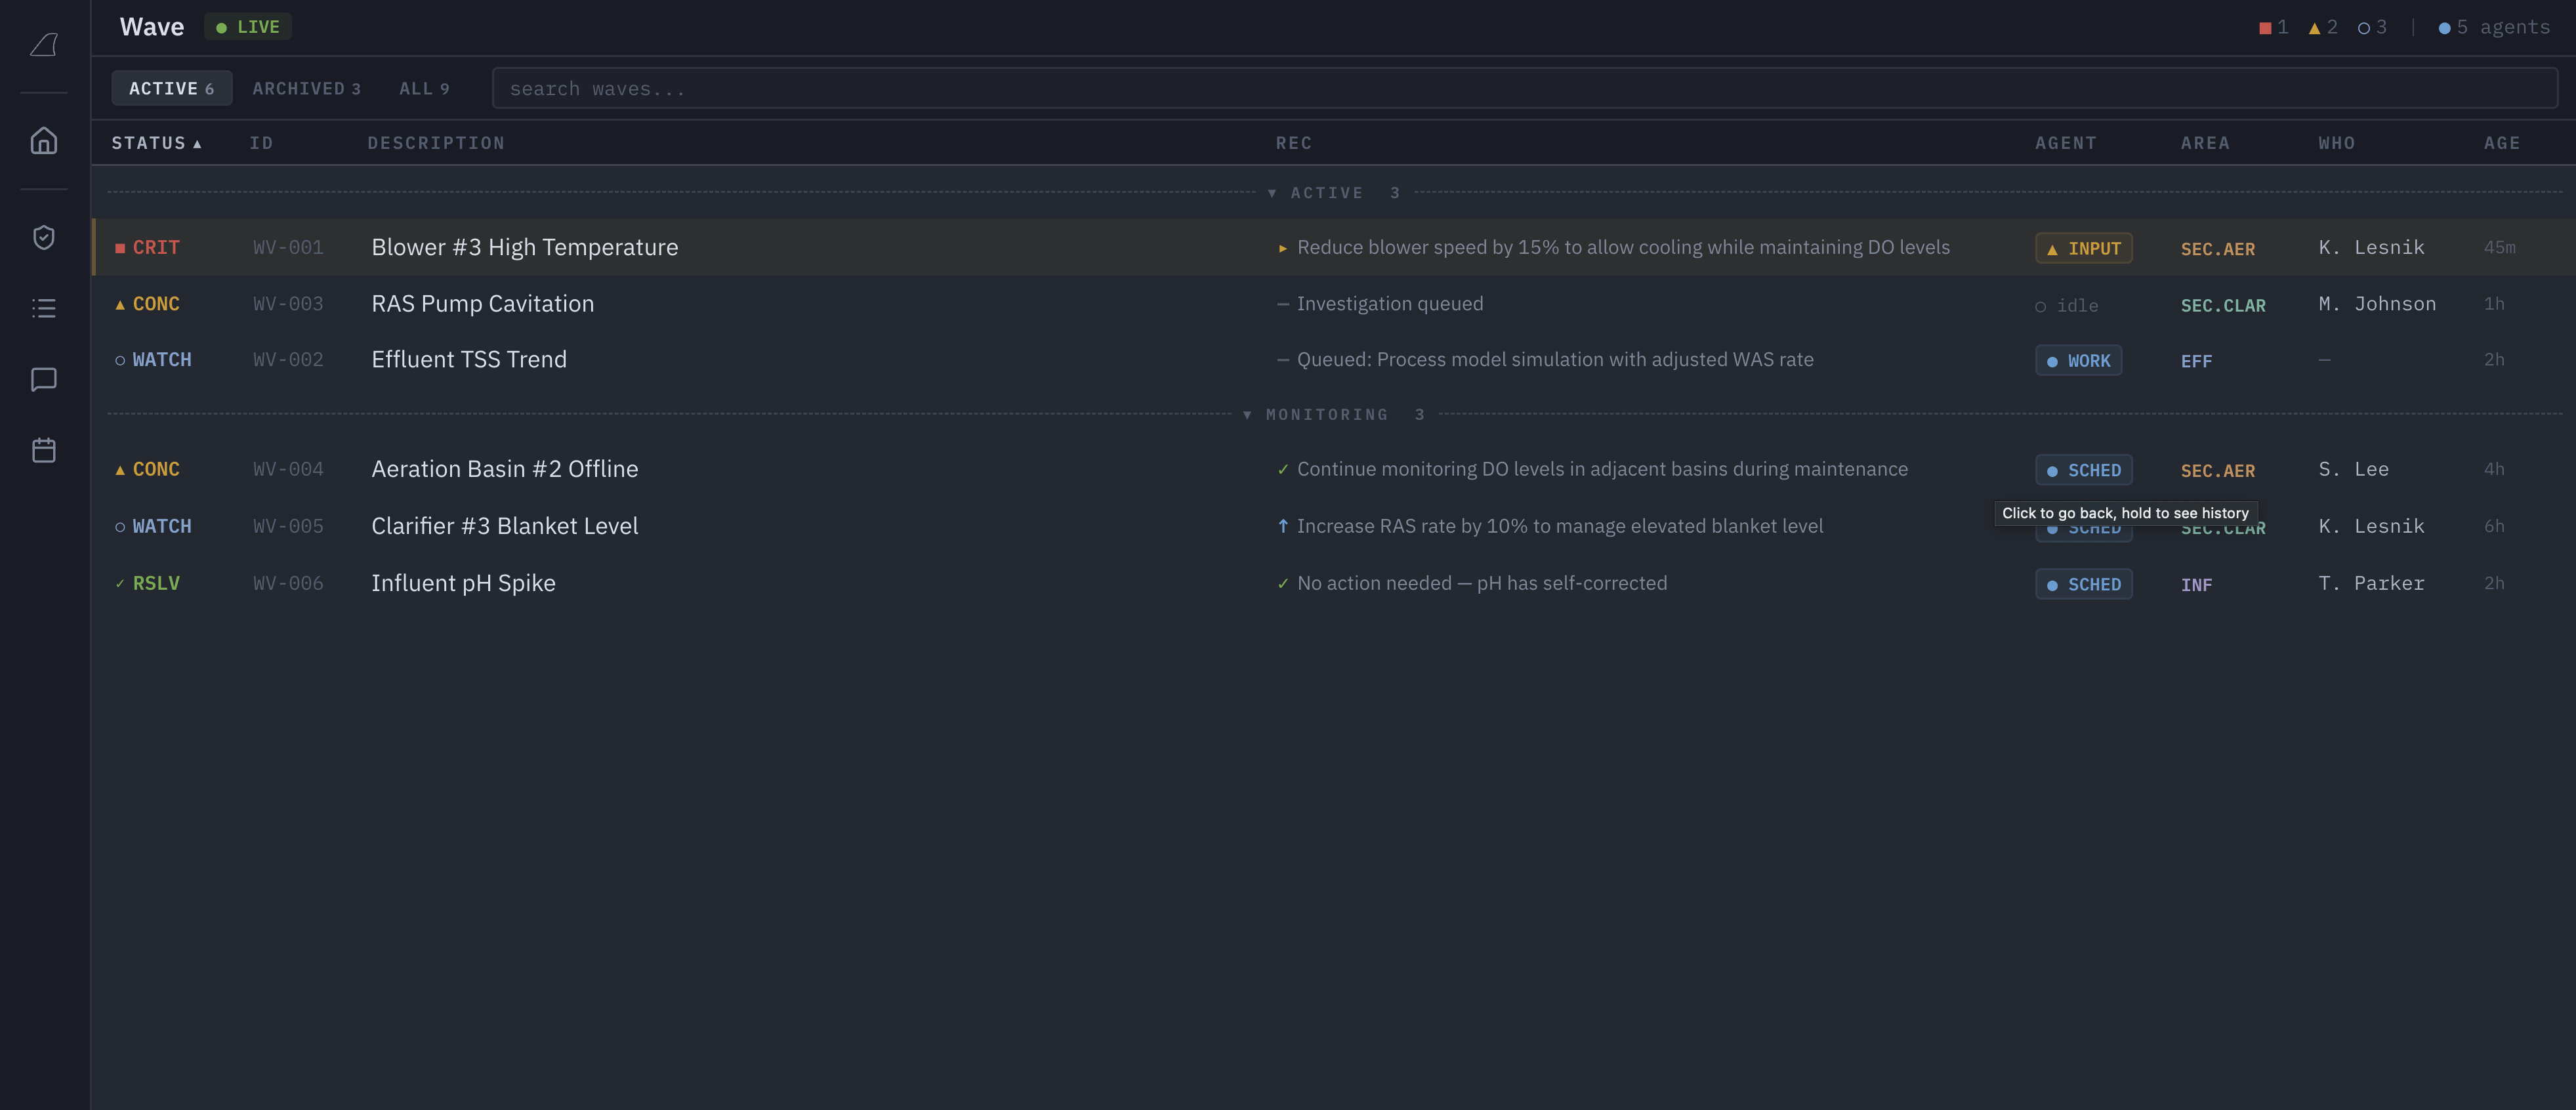The image size is (2576, 1110).
Task: Click to go back via the history tooltip
Action: pyautogui.click(x=2124, y=512)
